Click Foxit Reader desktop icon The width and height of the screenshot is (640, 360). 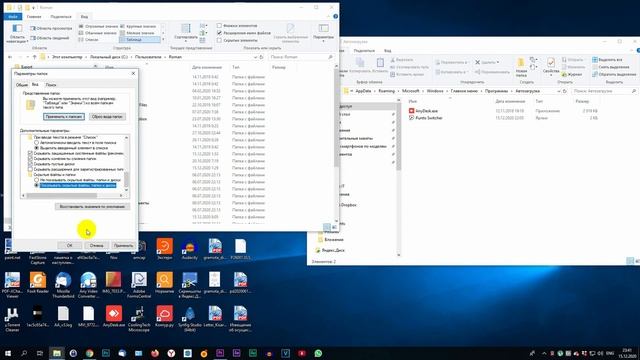38,283
